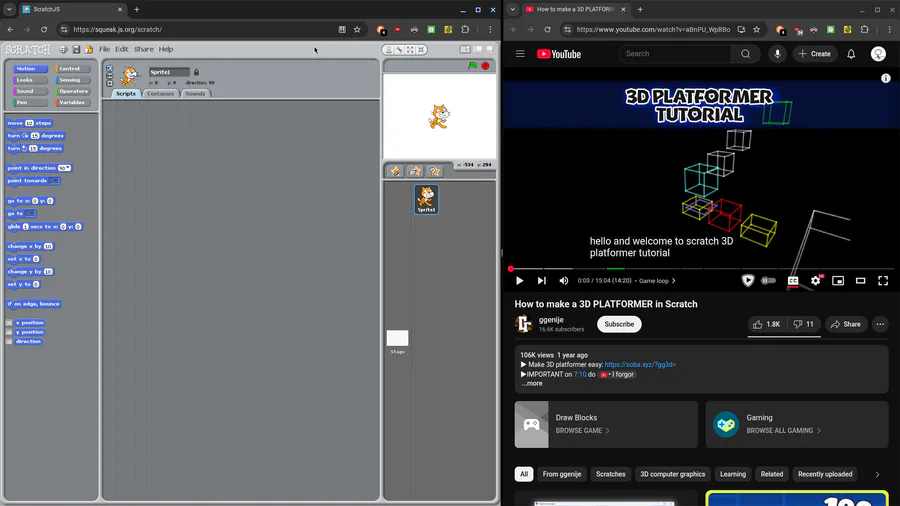Set sprite rotation style to left-right flip

(x=110, y=76)
